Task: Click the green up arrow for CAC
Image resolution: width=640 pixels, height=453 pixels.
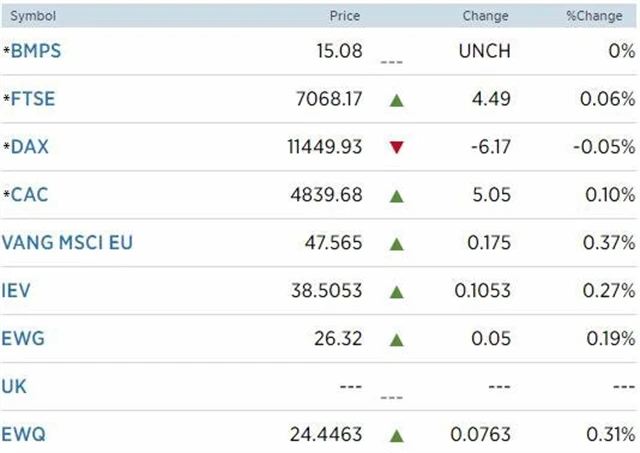Action: 397,195
